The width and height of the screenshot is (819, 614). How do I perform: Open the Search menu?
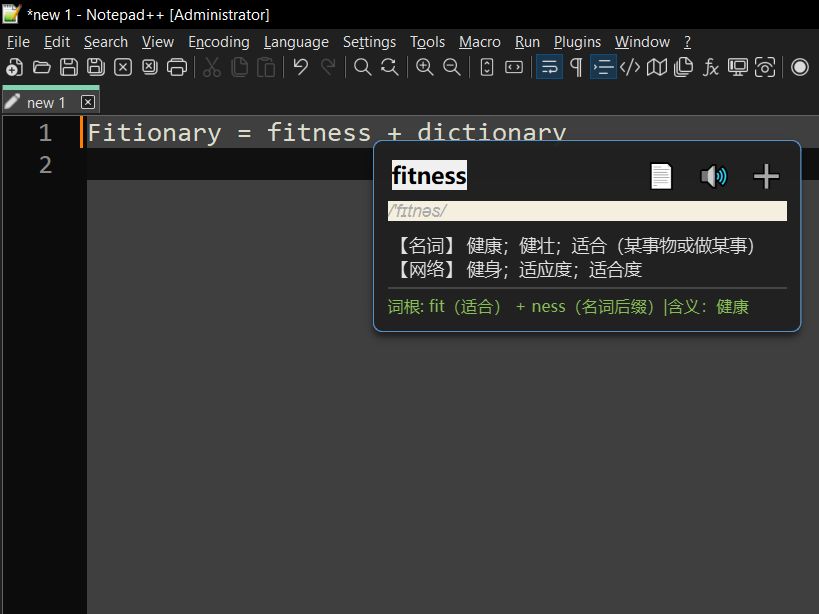tap(106, 42)
